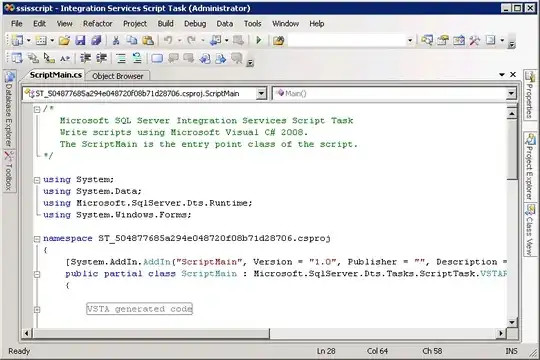Open the Main() member dropdown
This screenshot has width=540, height=360.
[511, 93]
